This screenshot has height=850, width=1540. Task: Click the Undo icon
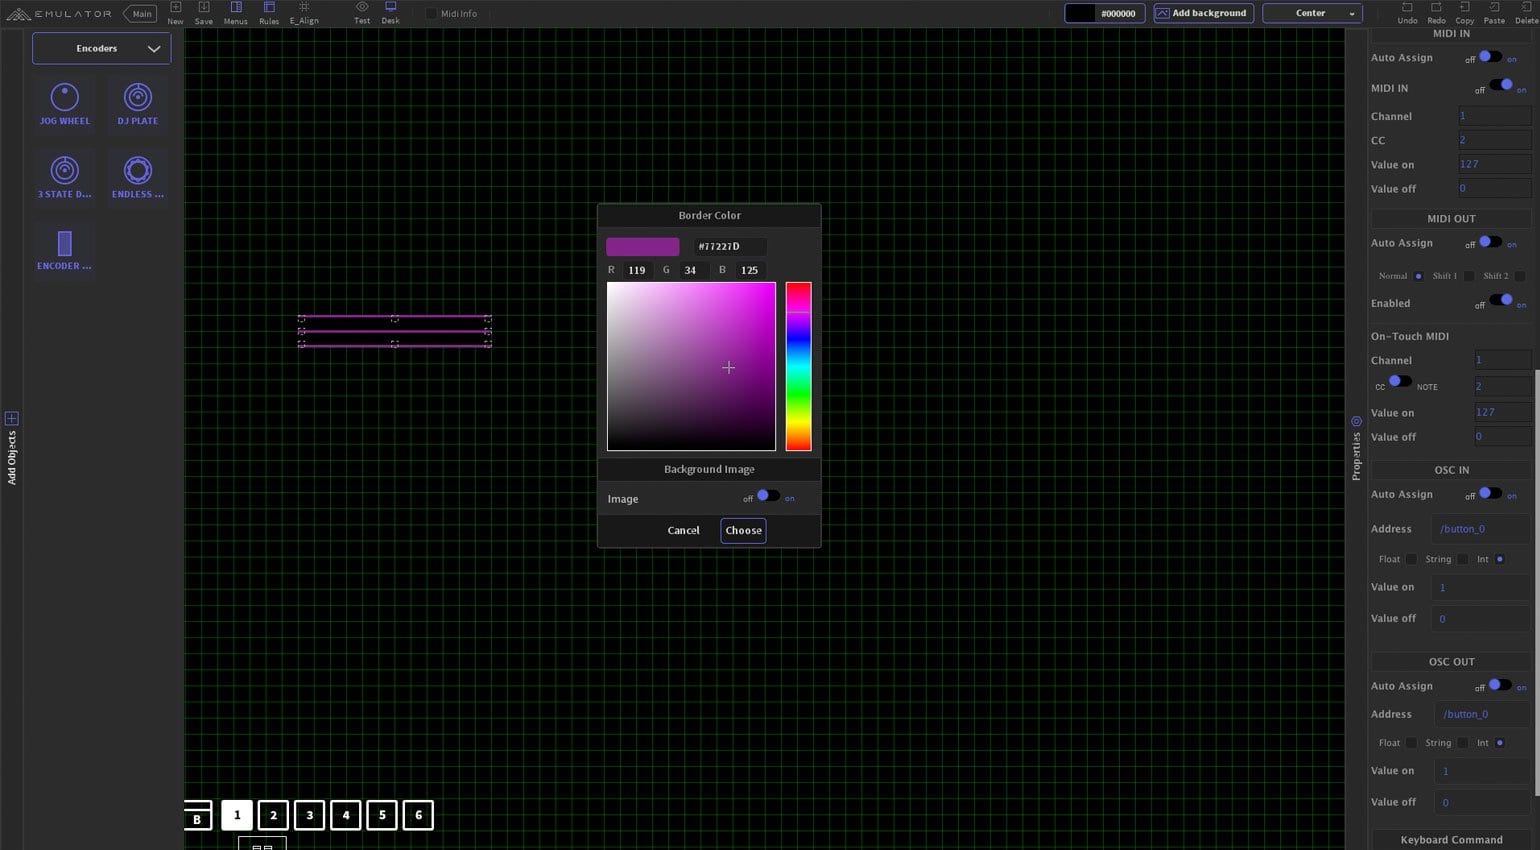click(1407, 8)
